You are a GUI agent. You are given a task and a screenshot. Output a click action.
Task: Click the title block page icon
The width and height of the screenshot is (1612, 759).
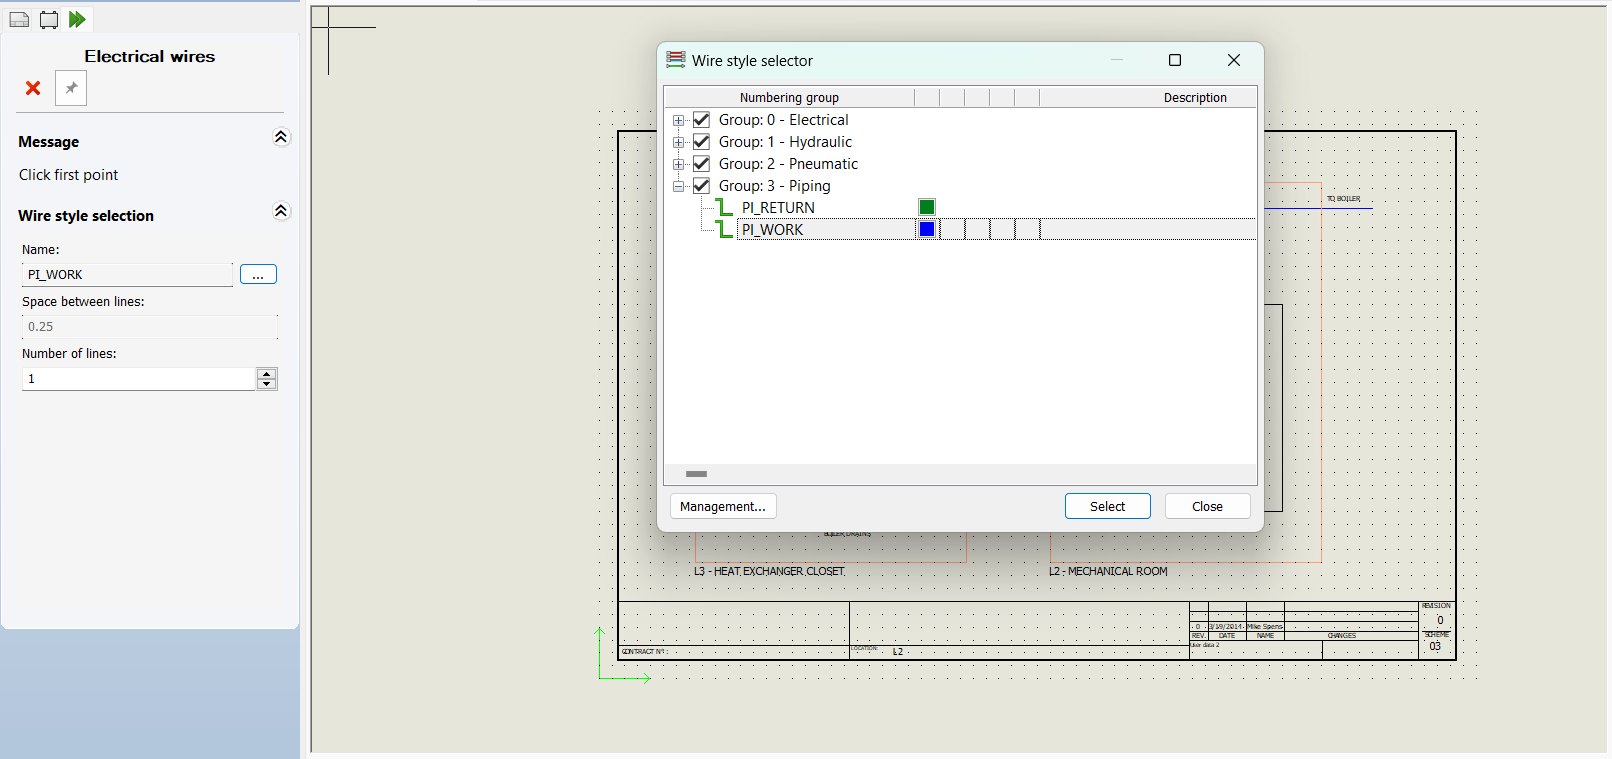(19, 19)
